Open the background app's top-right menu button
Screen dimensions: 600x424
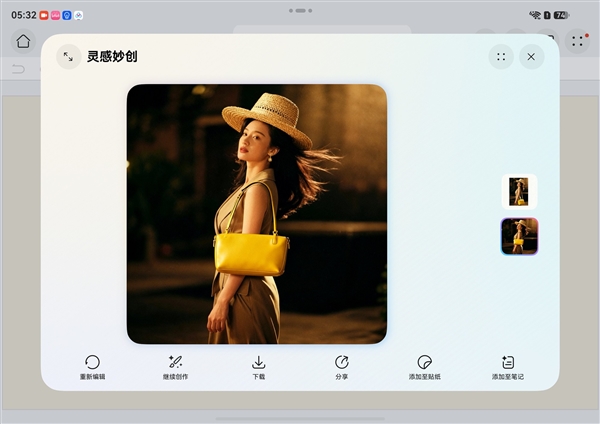(x=577, y=41)
